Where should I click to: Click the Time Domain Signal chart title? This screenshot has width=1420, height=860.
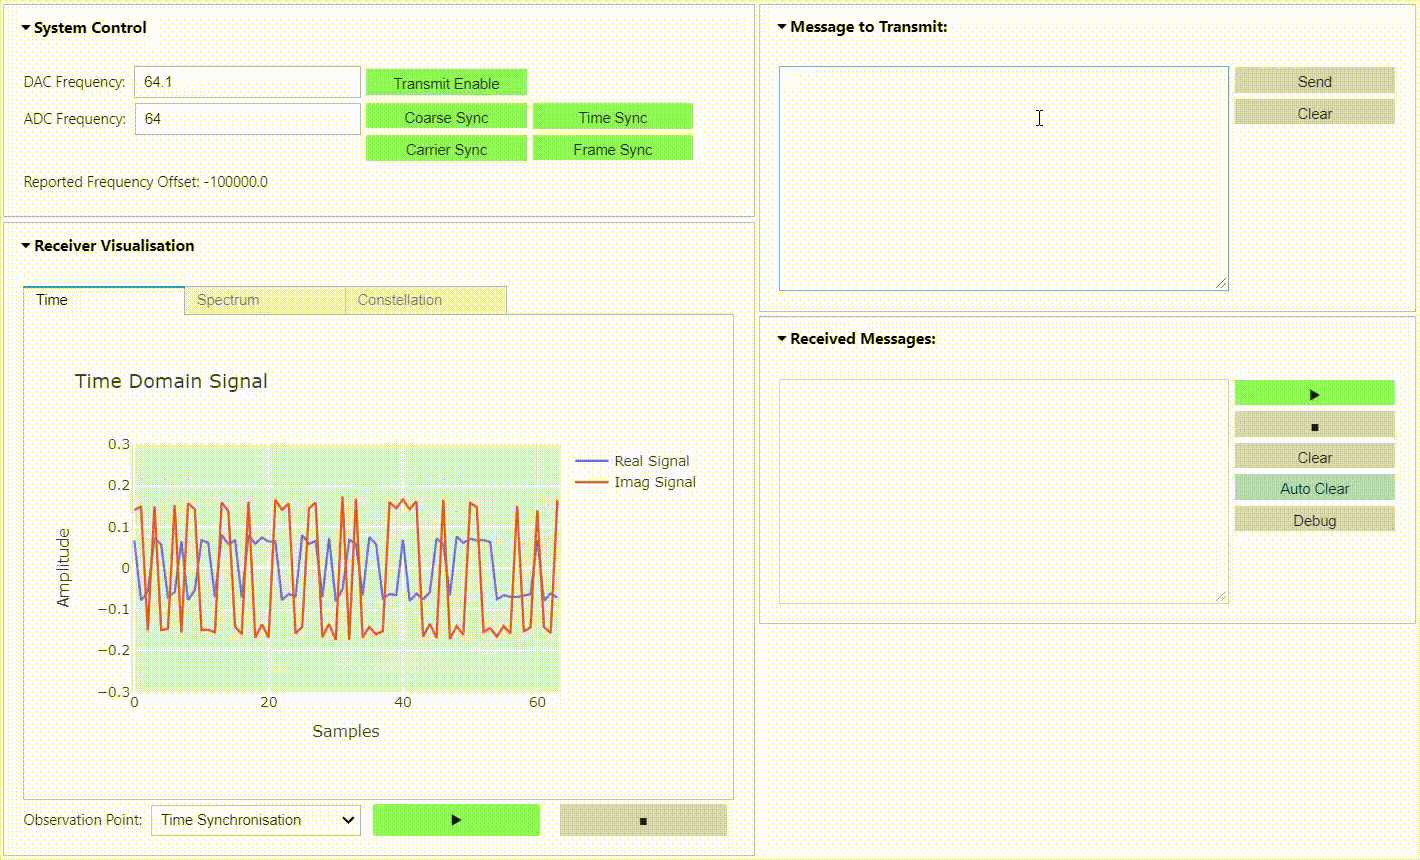171,381
